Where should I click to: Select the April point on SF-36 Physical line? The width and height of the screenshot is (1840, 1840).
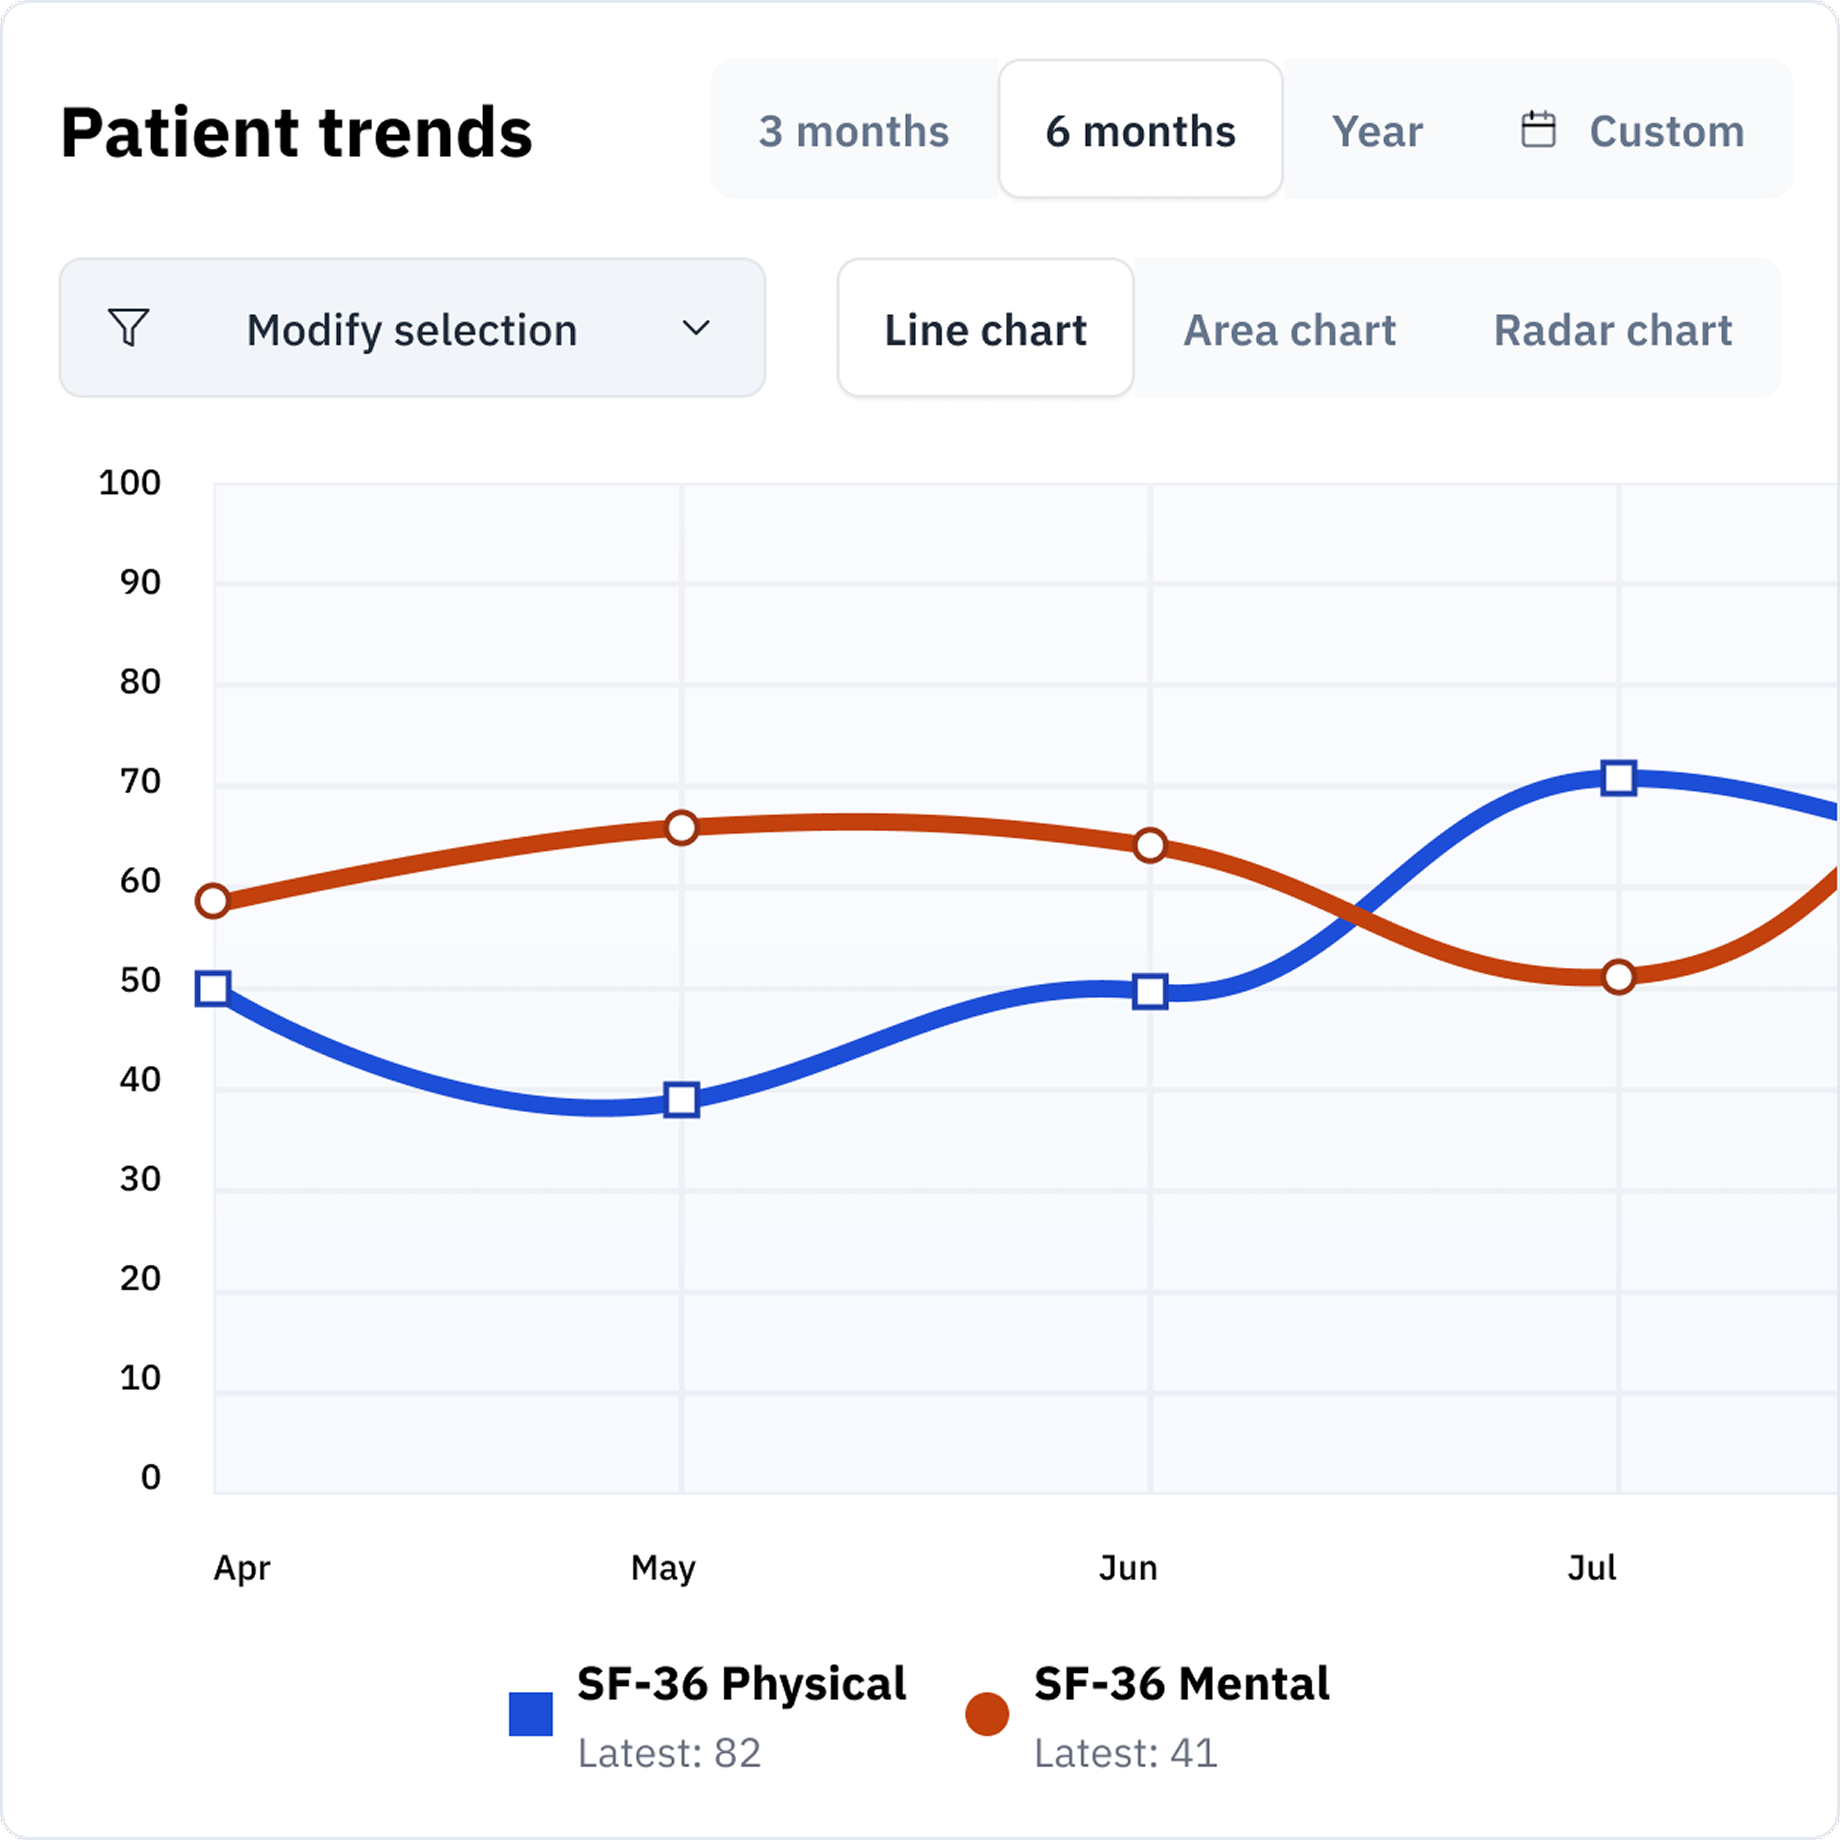click(x=215, y=989)
